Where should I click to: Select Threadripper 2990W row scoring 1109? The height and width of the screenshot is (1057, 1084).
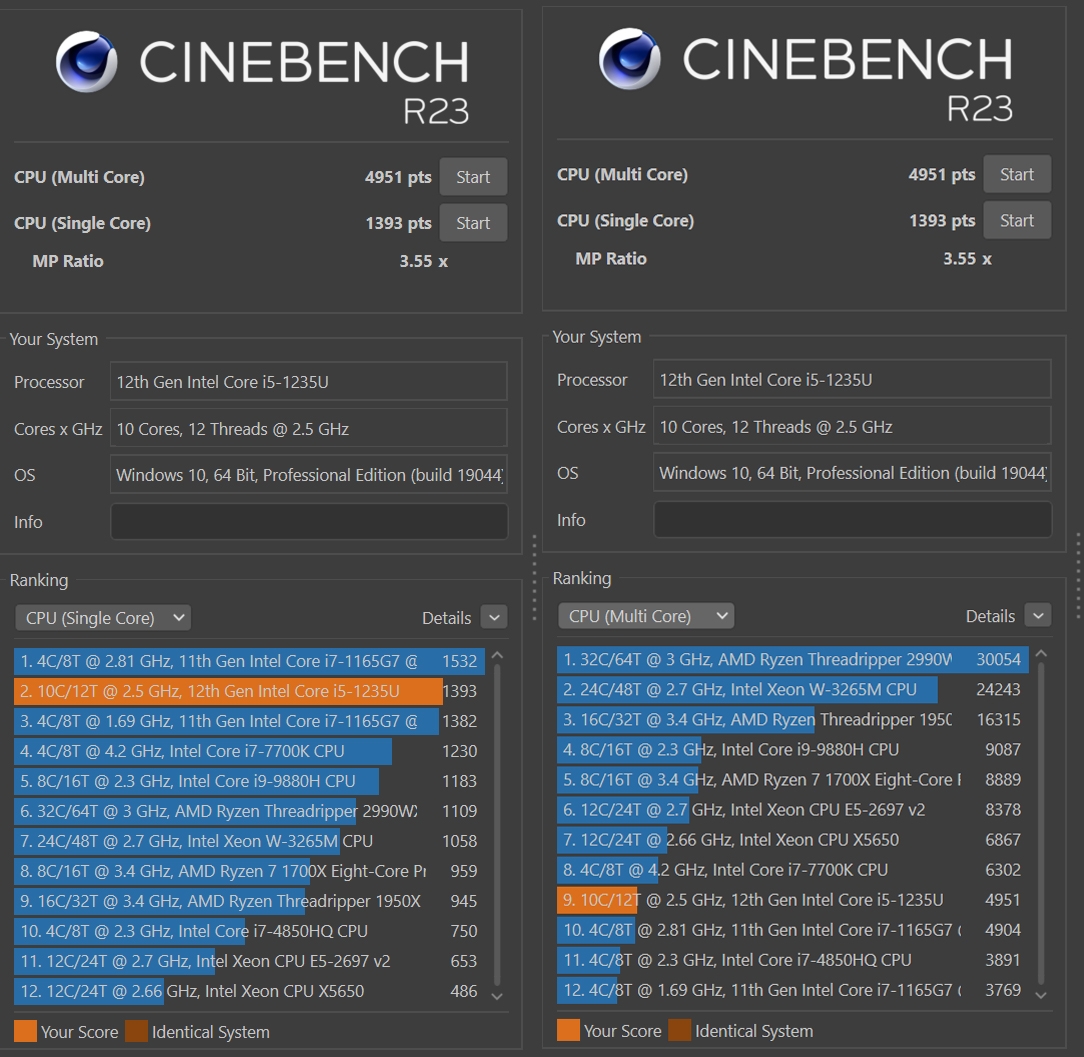coord(249,811)
